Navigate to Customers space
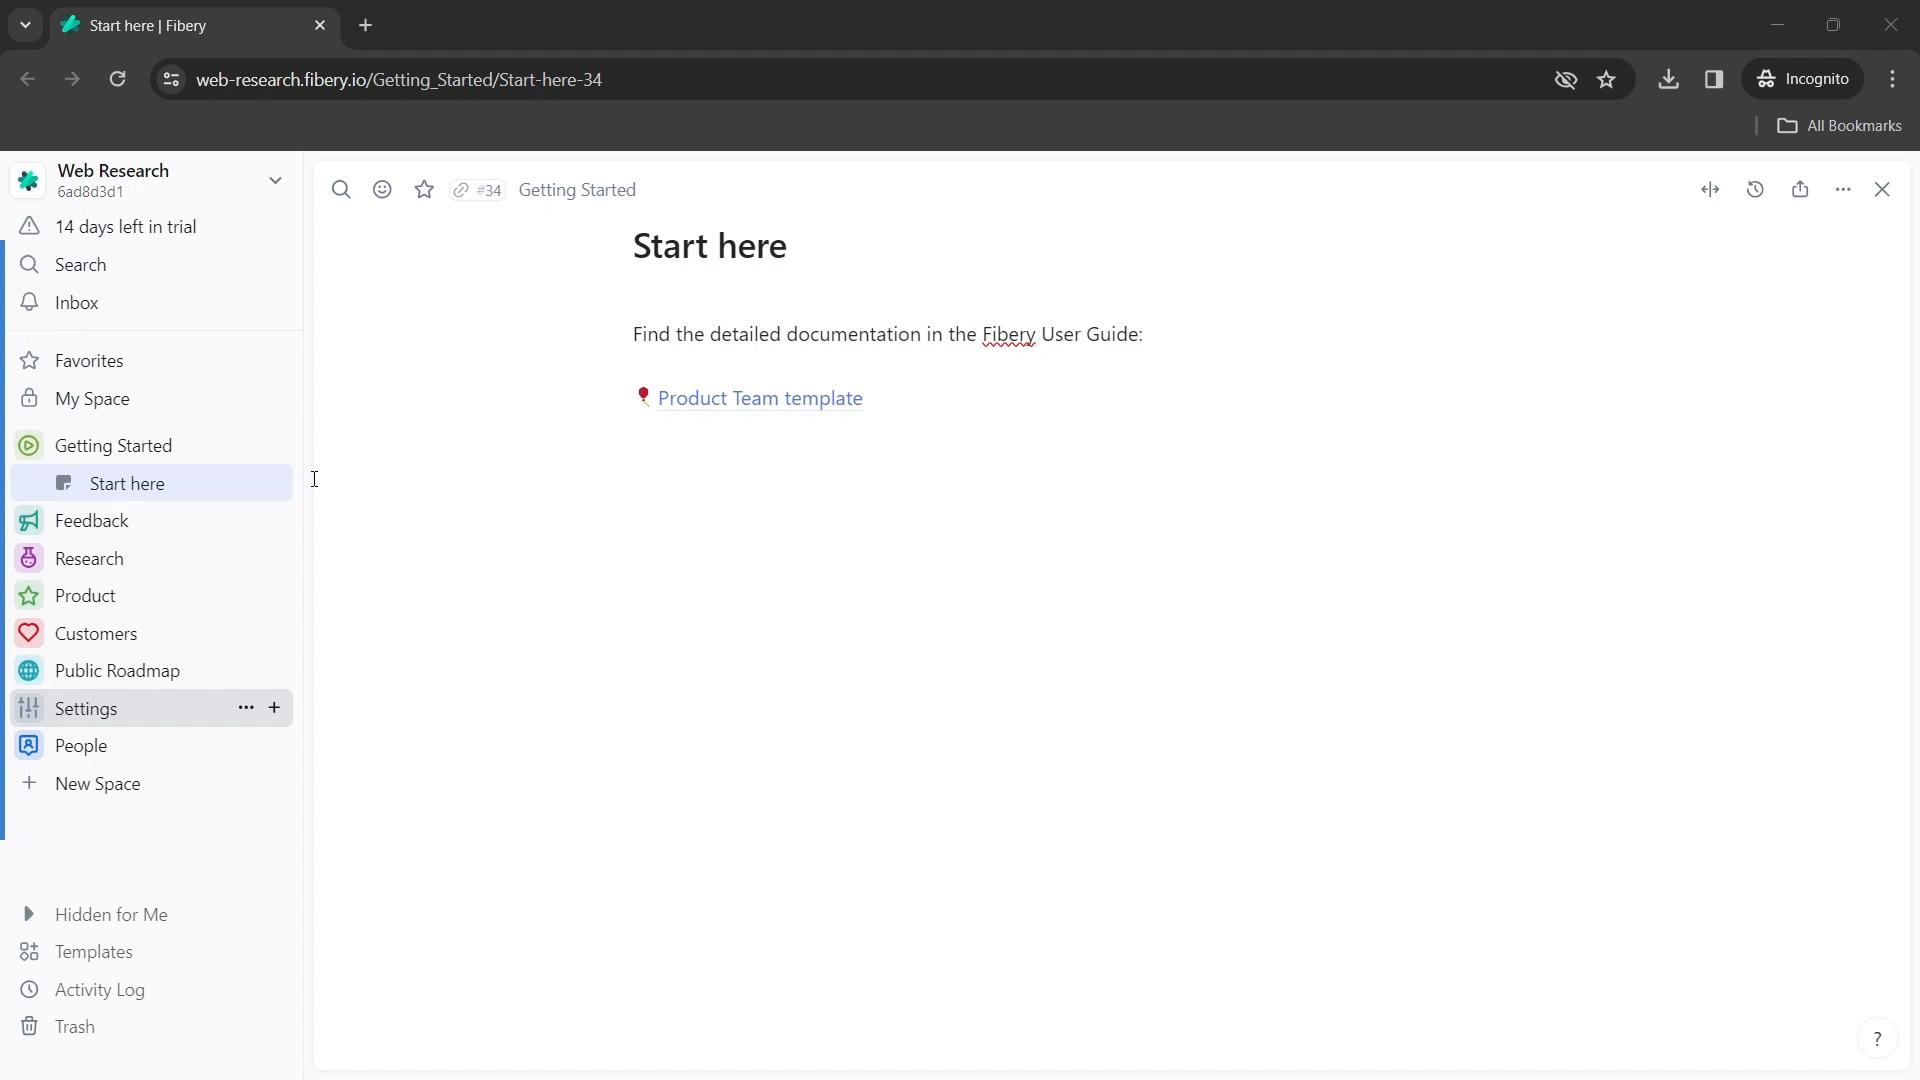This screenshot has height=1080, width=1920. 96,633
